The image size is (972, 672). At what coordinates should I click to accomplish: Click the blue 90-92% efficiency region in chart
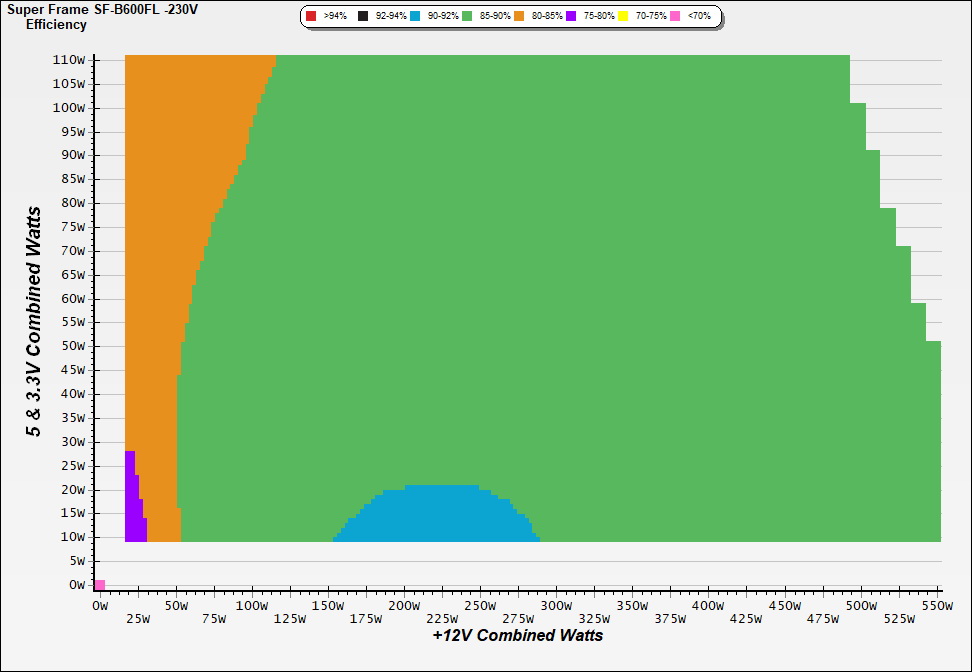tap(440, 515)
